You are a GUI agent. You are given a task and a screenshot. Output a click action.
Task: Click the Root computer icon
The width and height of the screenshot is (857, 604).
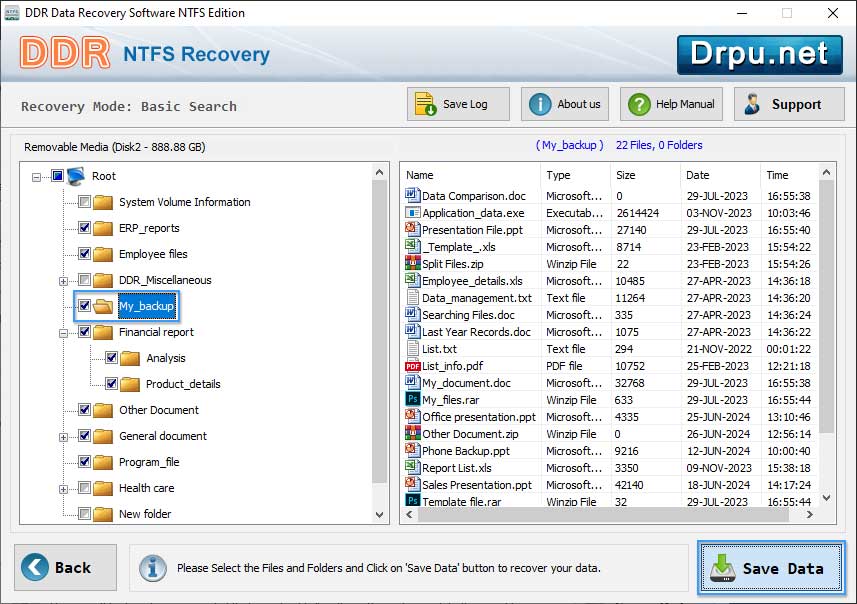pos(76,176)
